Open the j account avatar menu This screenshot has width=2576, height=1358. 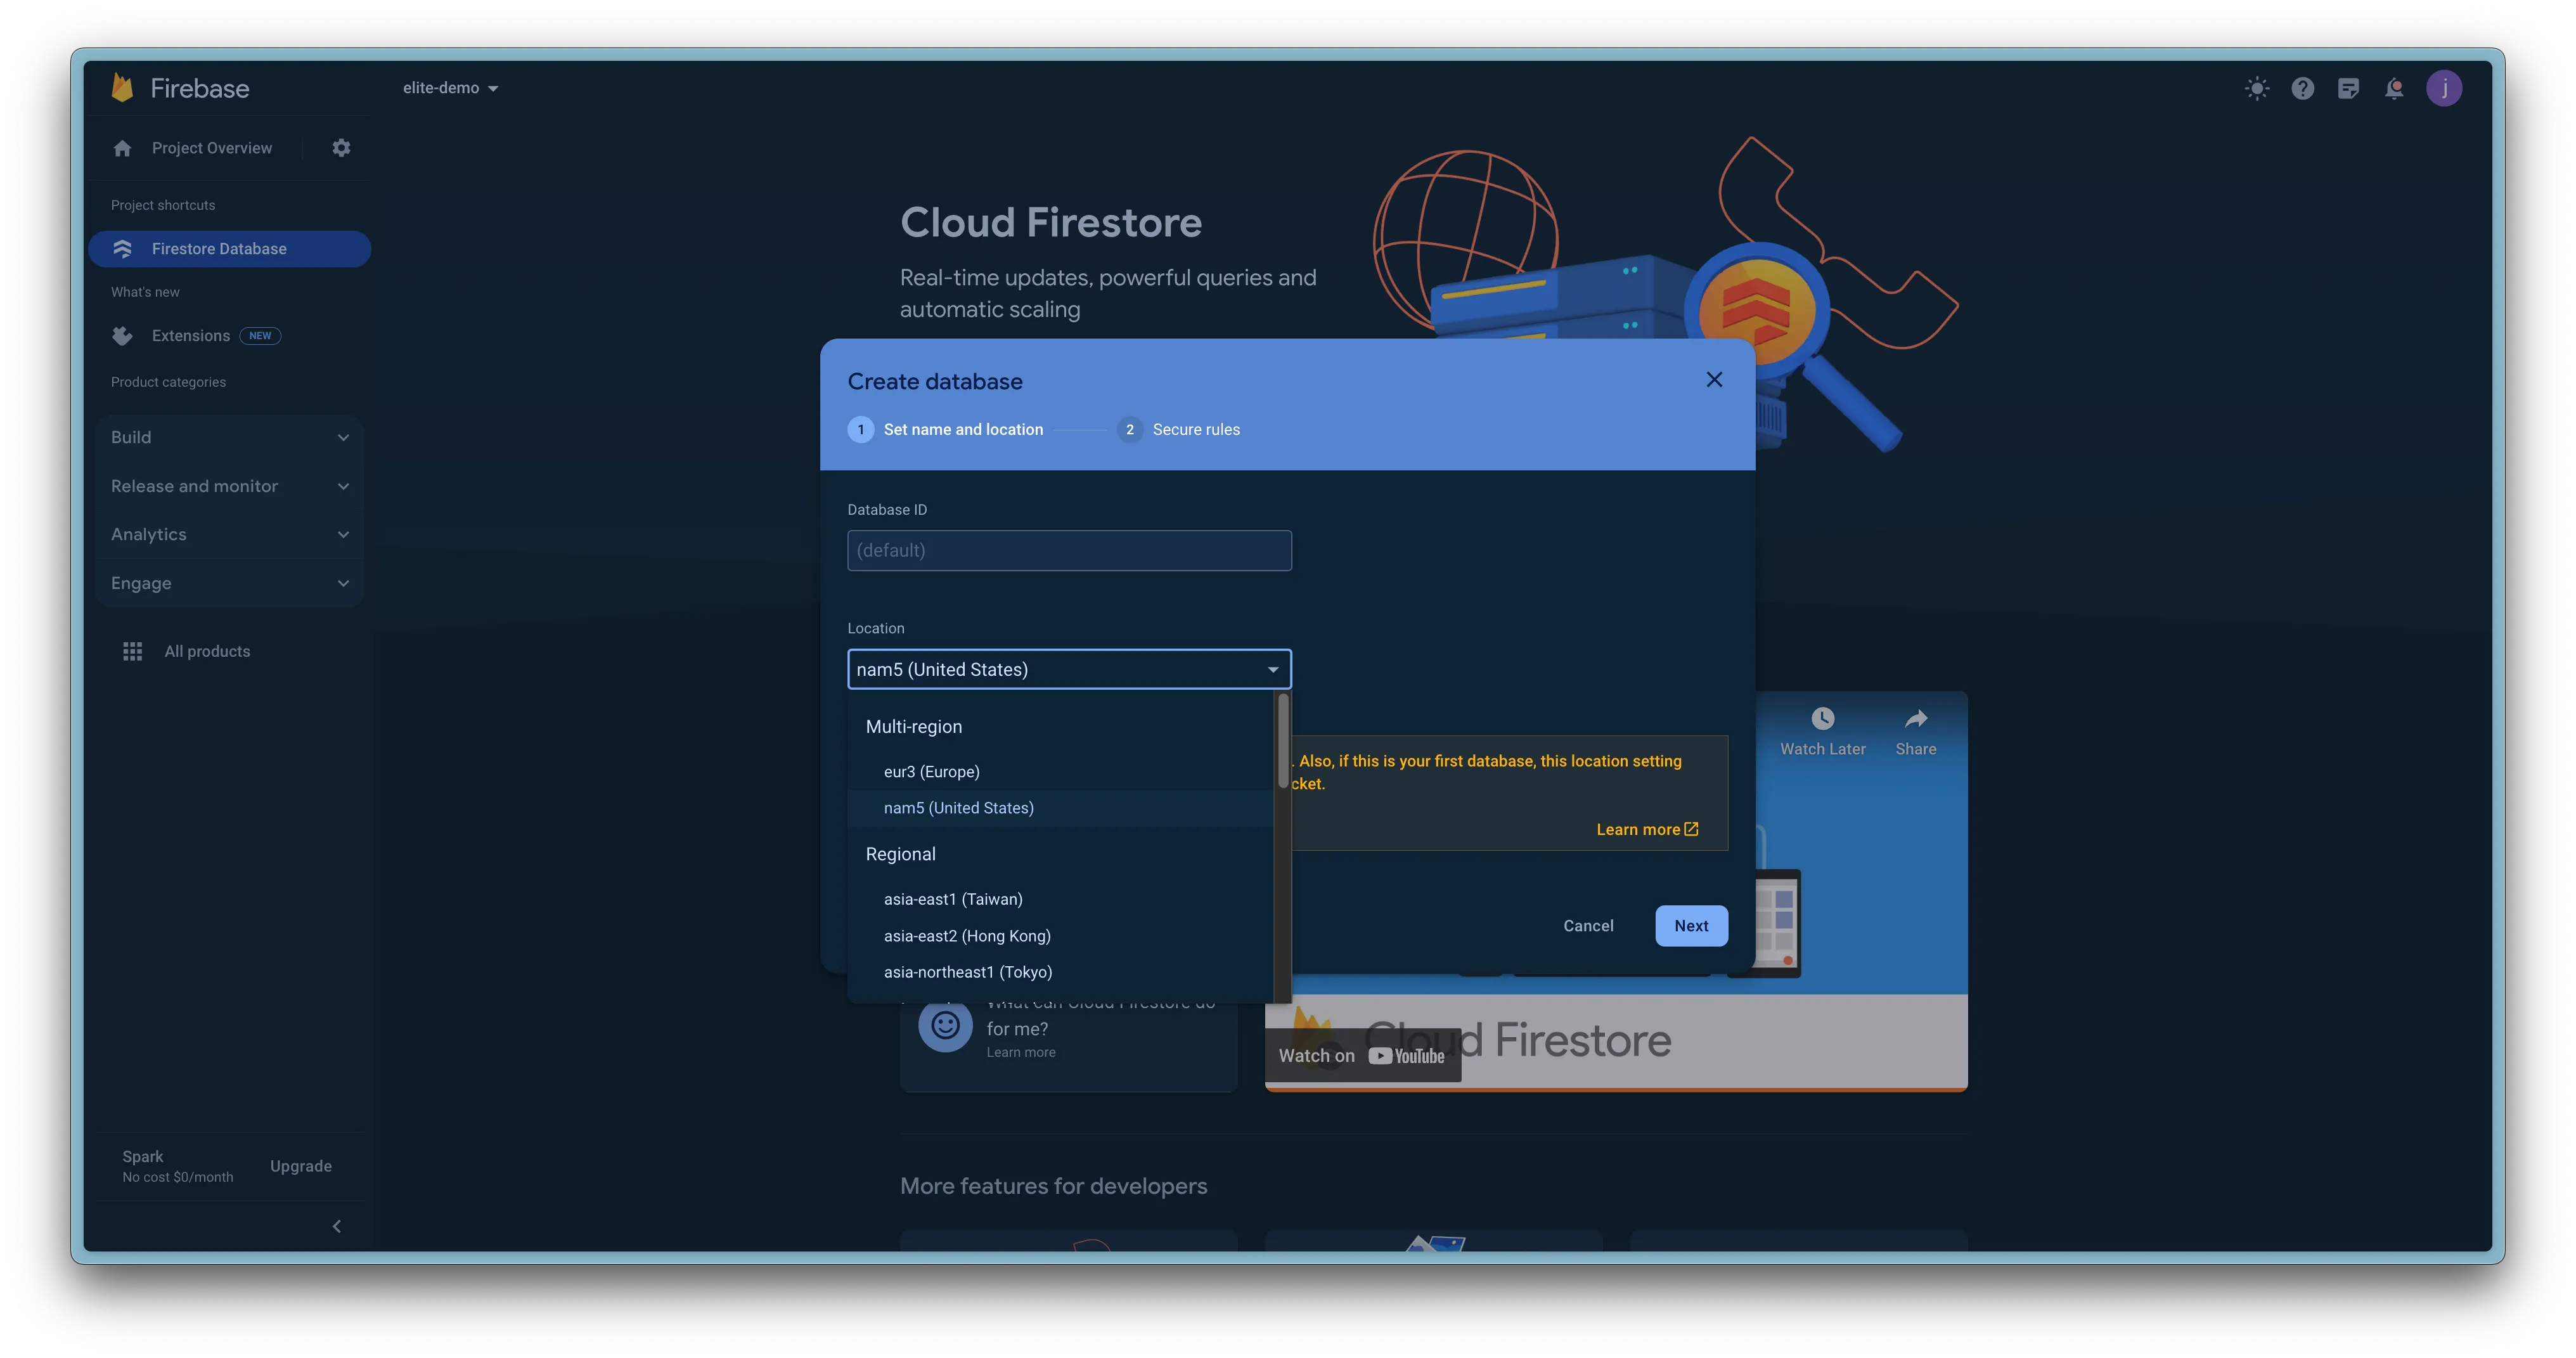click(x=2445, y=88)
